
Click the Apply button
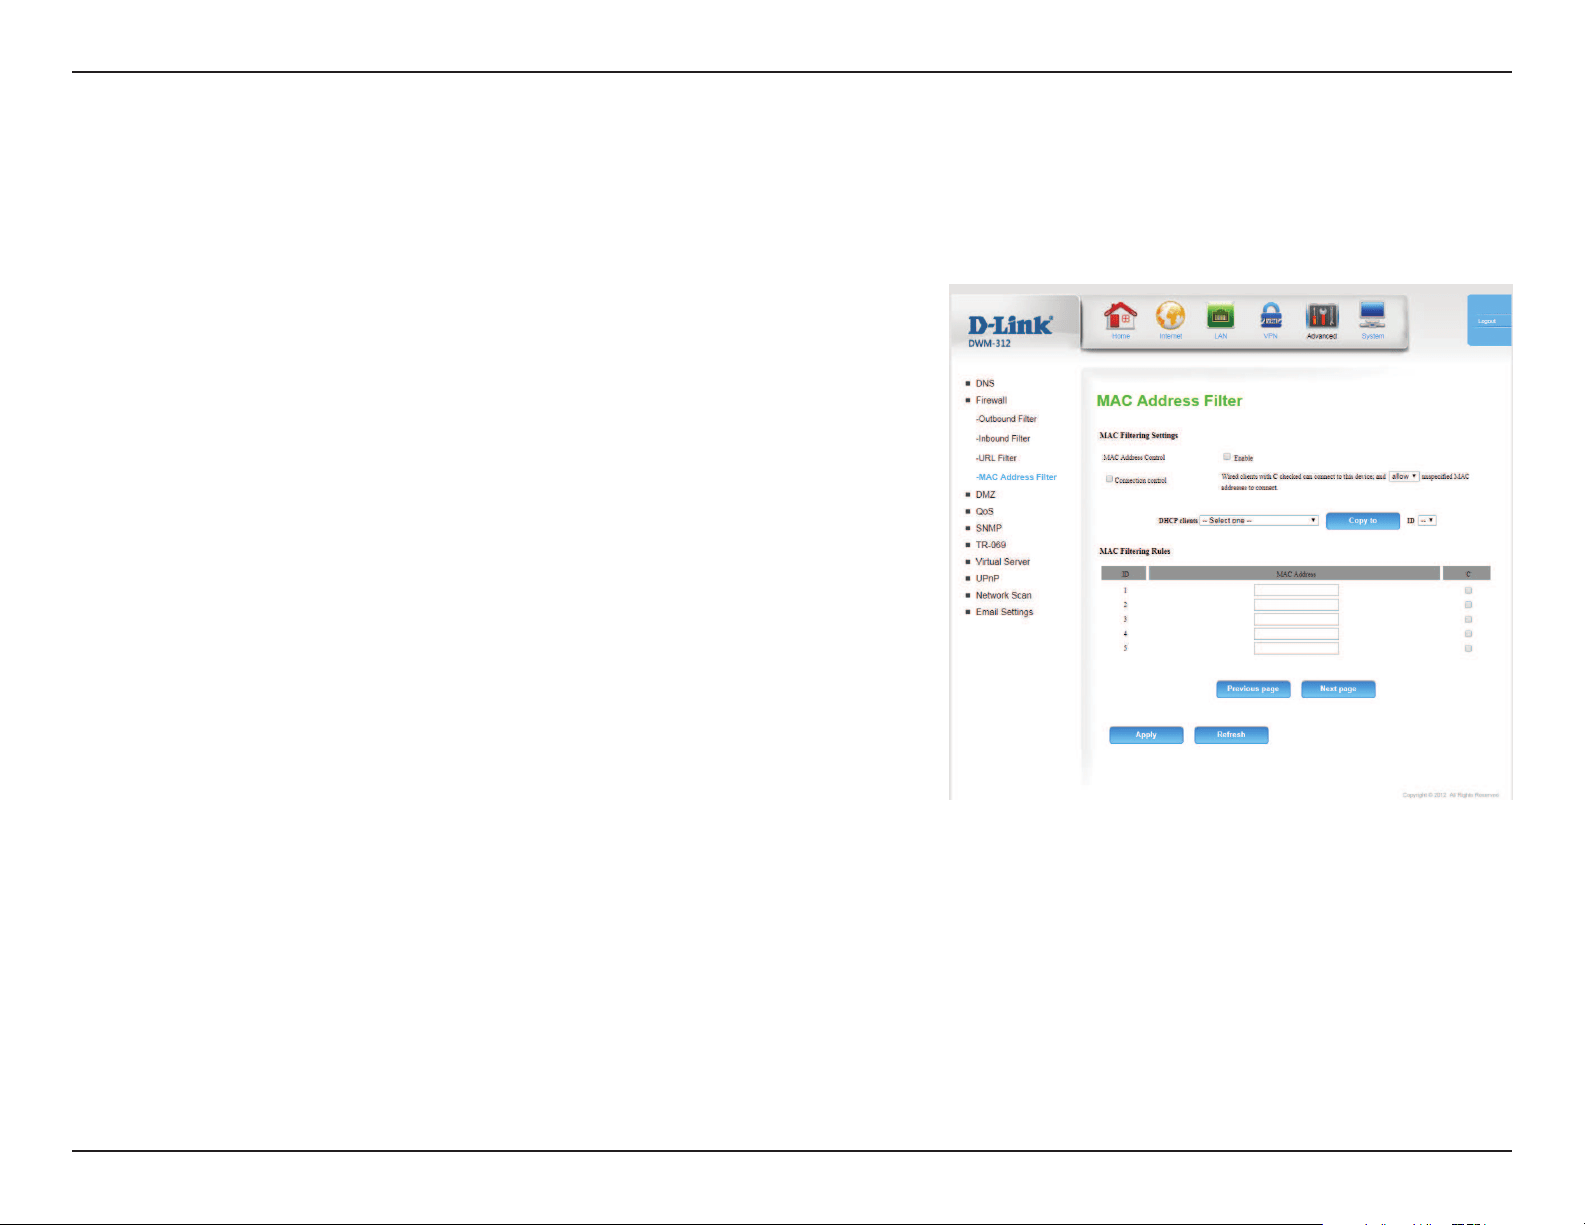(x=1146, y=735)
